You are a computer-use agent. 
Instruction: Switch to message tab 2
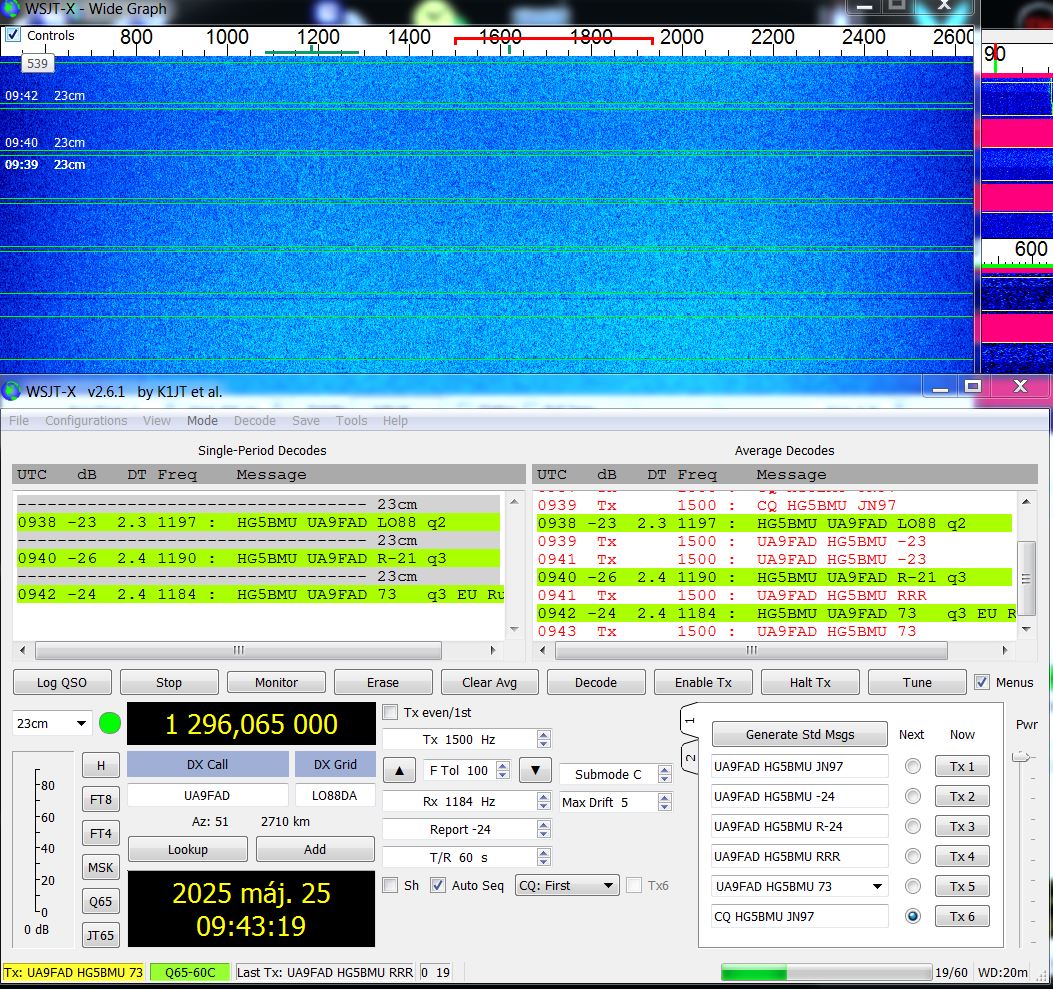coord(690,758)
